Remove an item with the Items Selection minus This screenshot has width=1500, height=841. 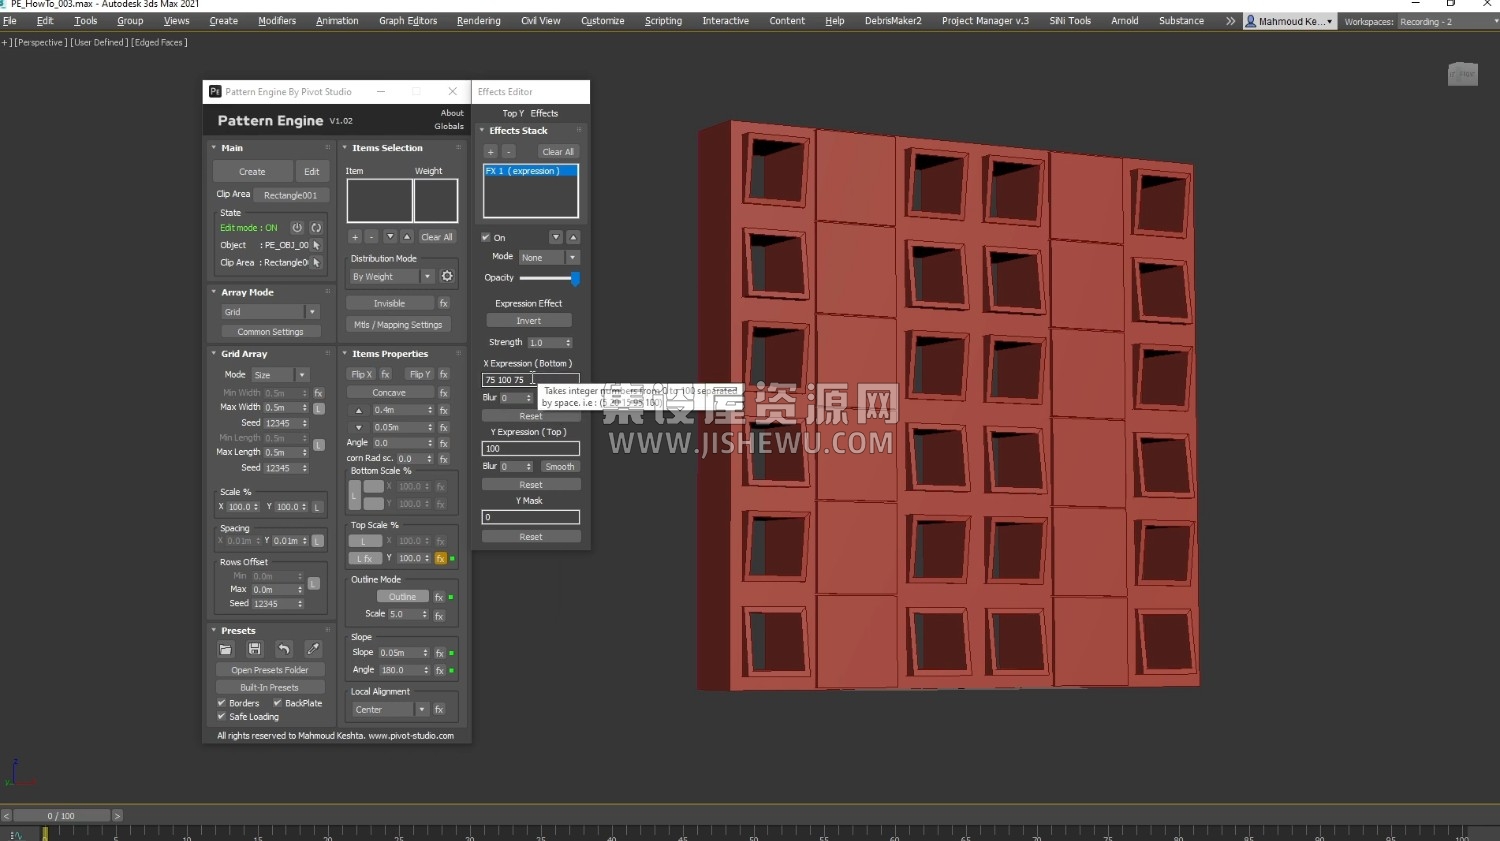coord(371,237)
